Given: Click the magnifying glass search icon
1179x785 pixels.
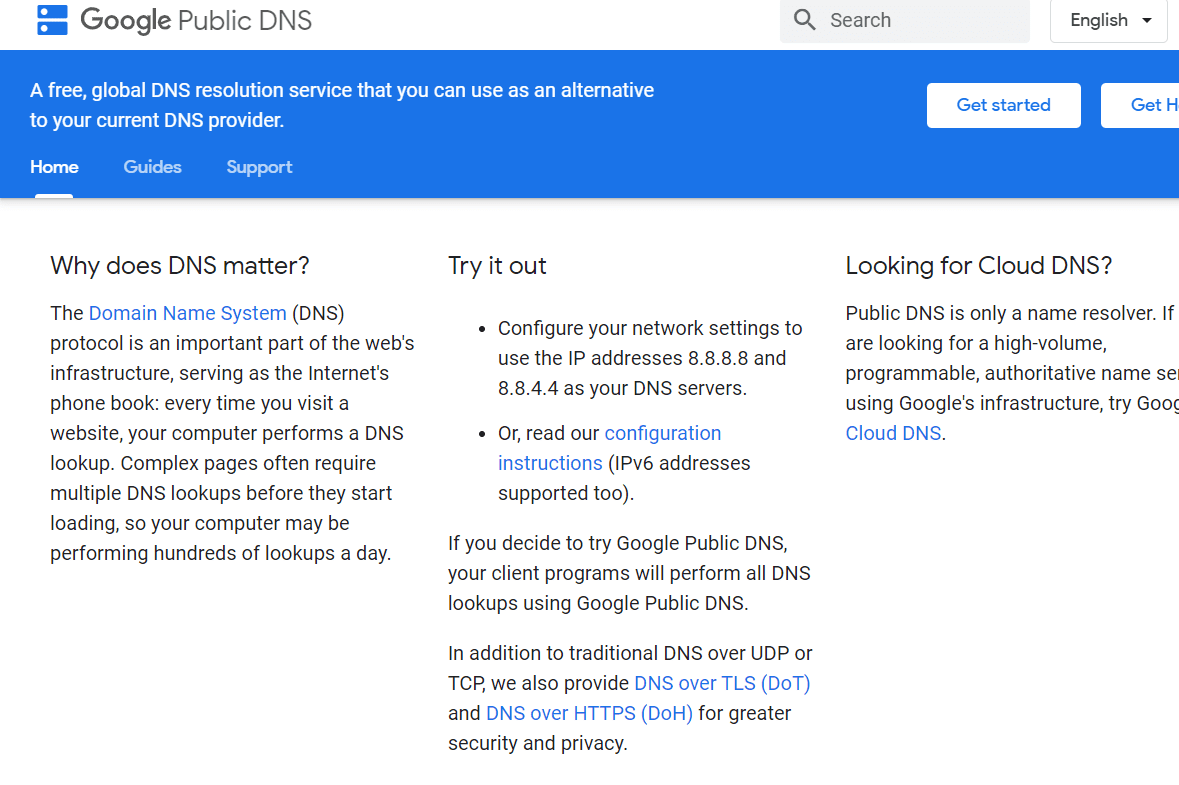Looking at the screenshot, I should [804, 20].
